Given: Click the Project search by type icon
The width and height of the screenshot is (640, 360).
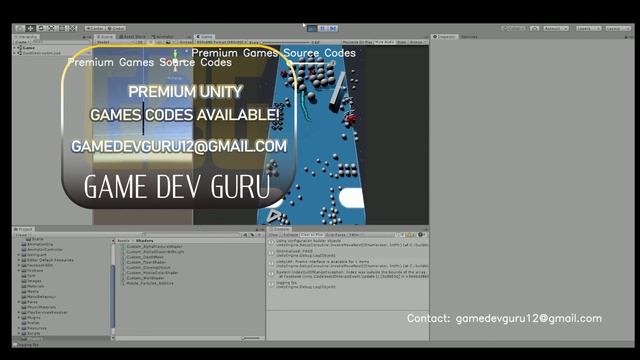Looking at the screenshot, I should pyautogui.click(x=246, y=235).
